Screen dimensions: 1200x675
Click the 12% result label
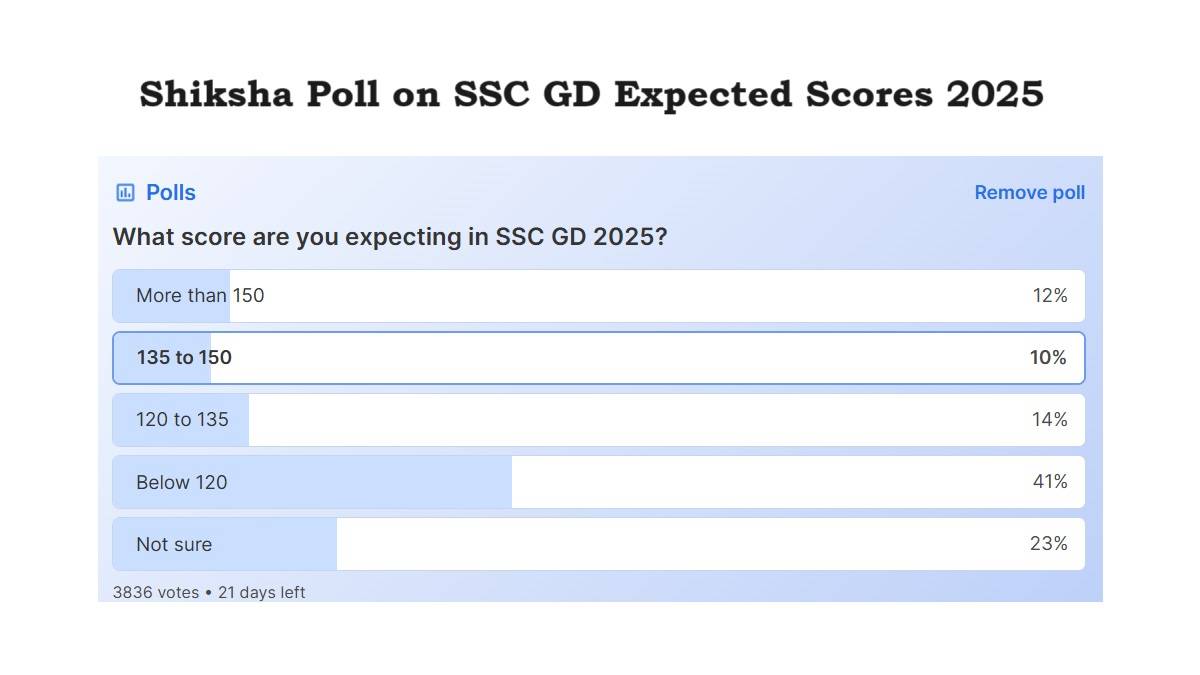[1050, 296]
